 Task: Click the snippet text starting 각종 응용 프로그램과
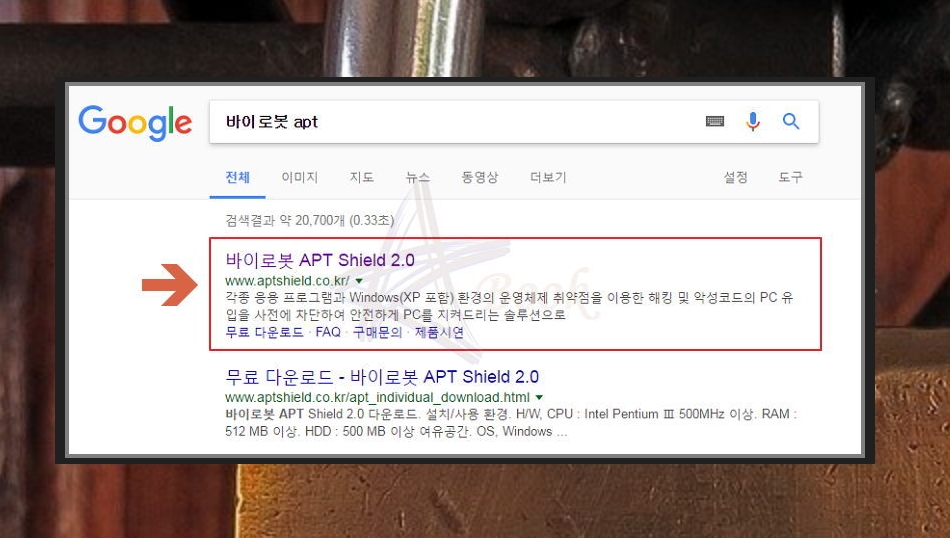pos(509,306)
